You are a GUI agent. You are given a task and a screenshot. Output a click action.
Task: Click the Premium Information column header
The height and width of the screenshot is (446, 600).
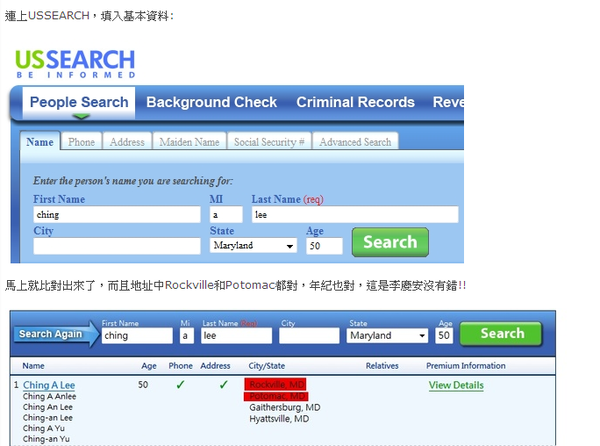pyautogui.click(x=466, y=366)
